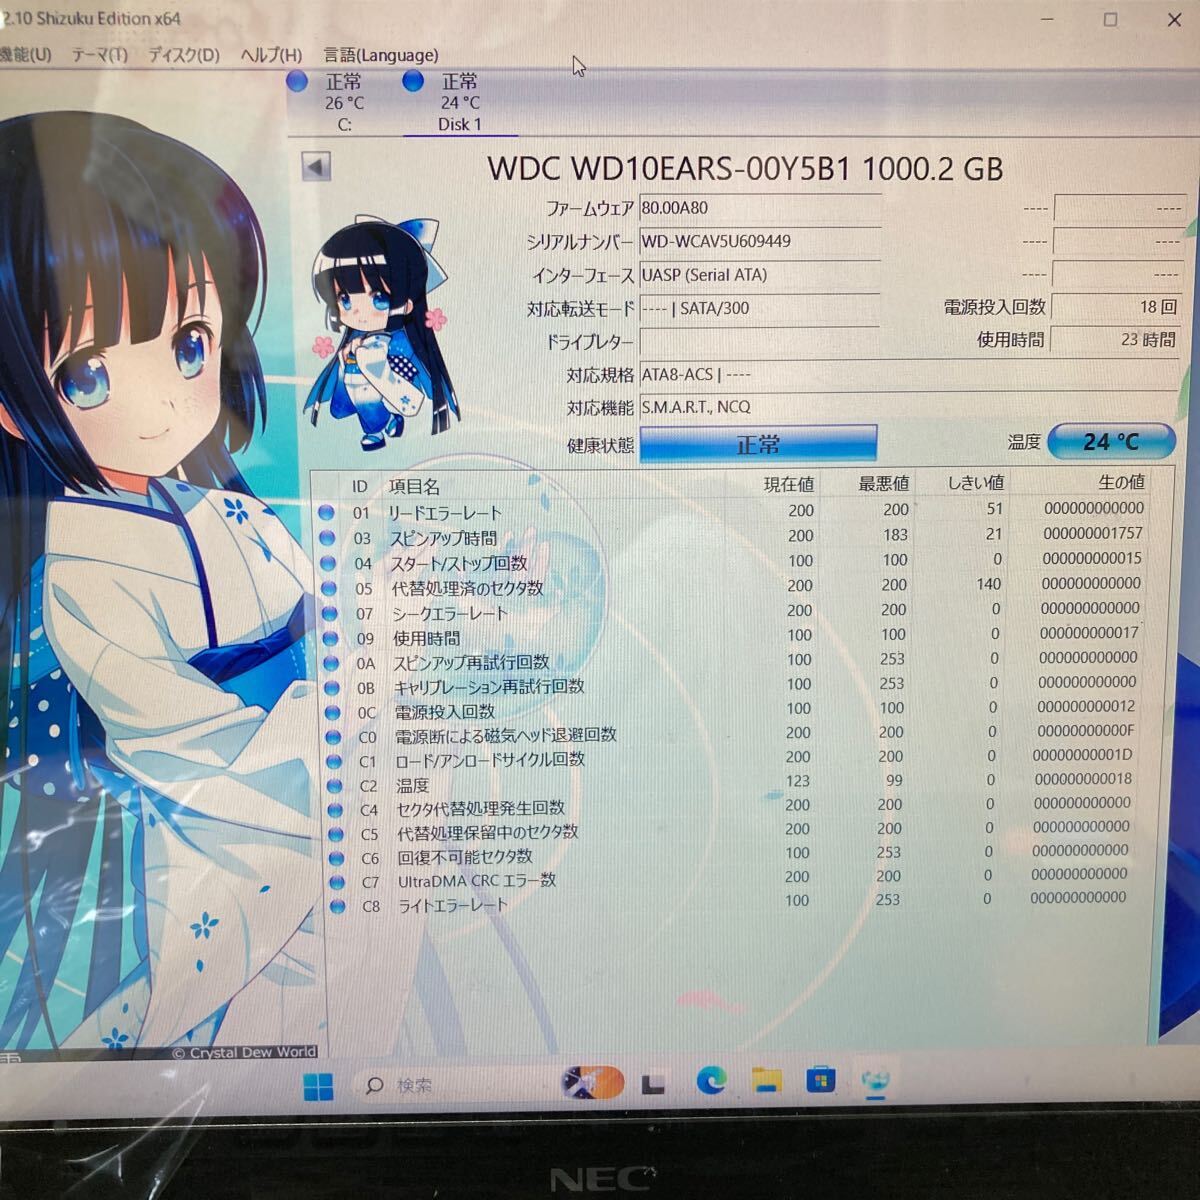Viewport: 1200px width, 1200px height.
Task: Click status dot for 07 シークエラーレート
Action: click(x=330, y=613)
